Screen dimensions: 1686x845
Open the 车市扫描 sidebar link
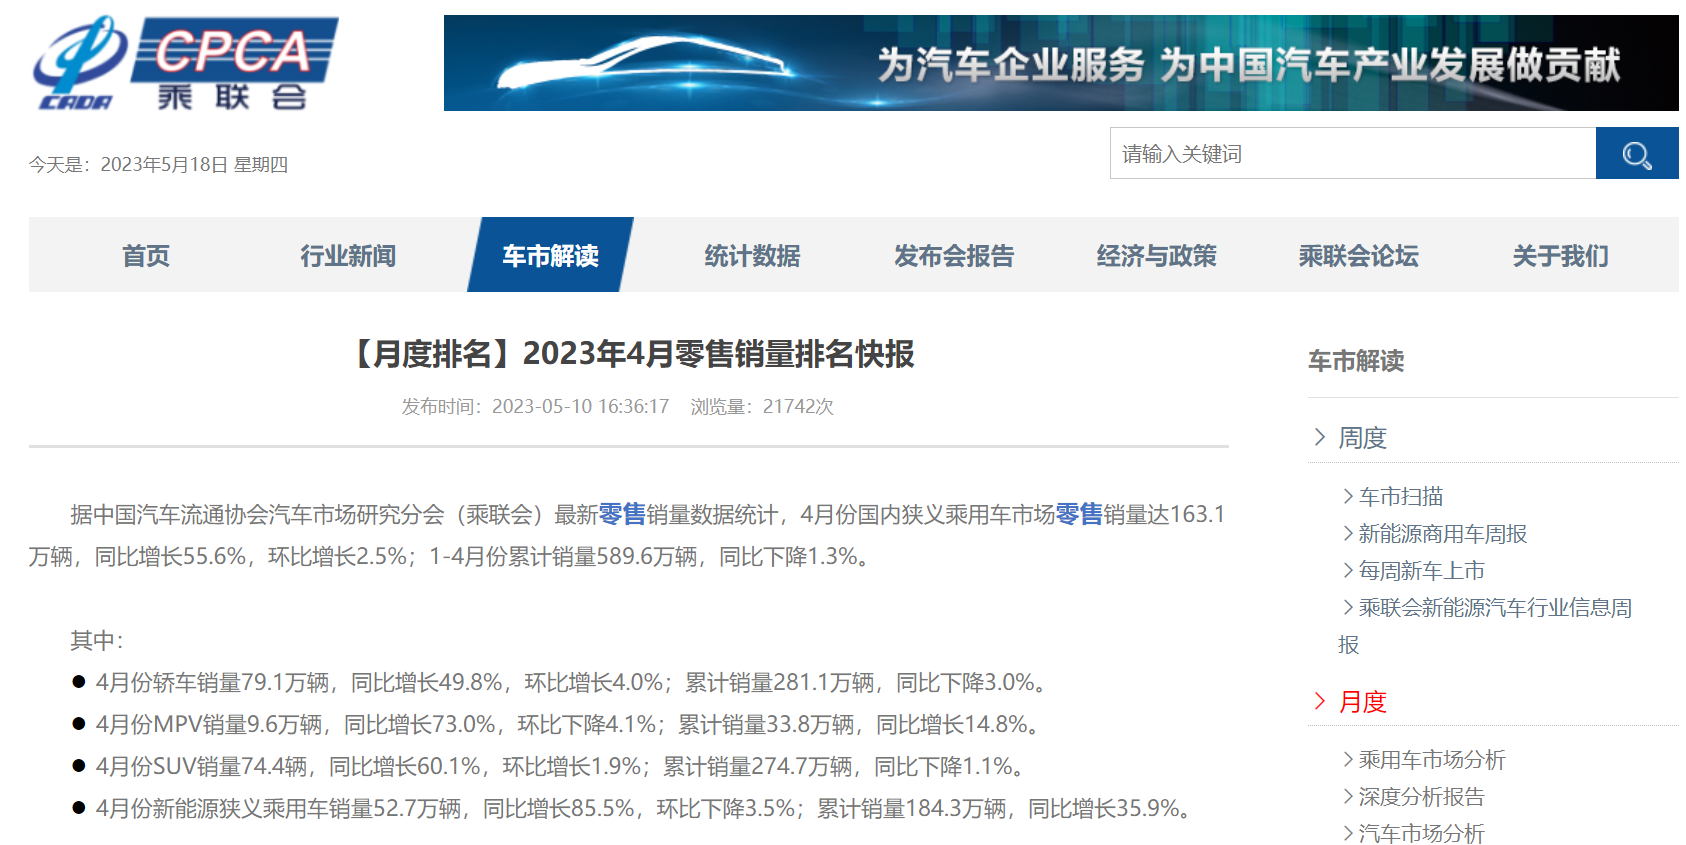pyautogui.click(x=1400, y=497)
